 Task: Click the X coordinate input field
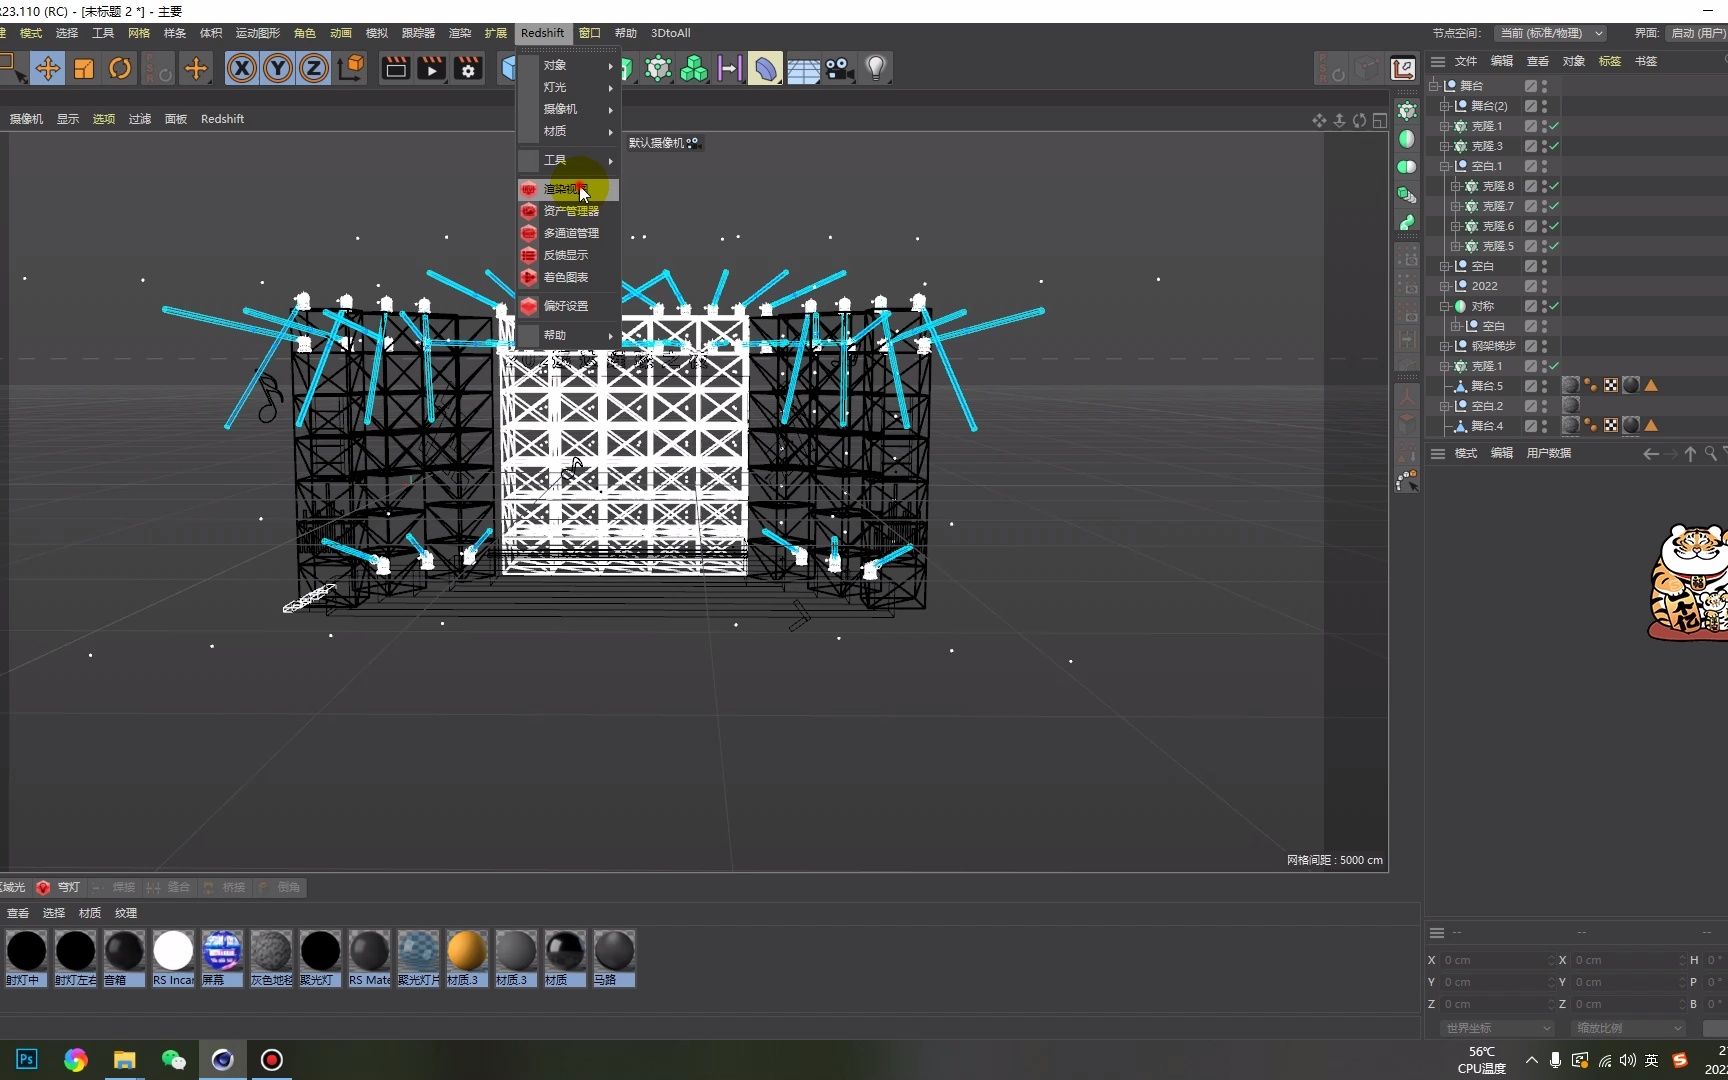pyautogui.click(x=1495, y=959)
